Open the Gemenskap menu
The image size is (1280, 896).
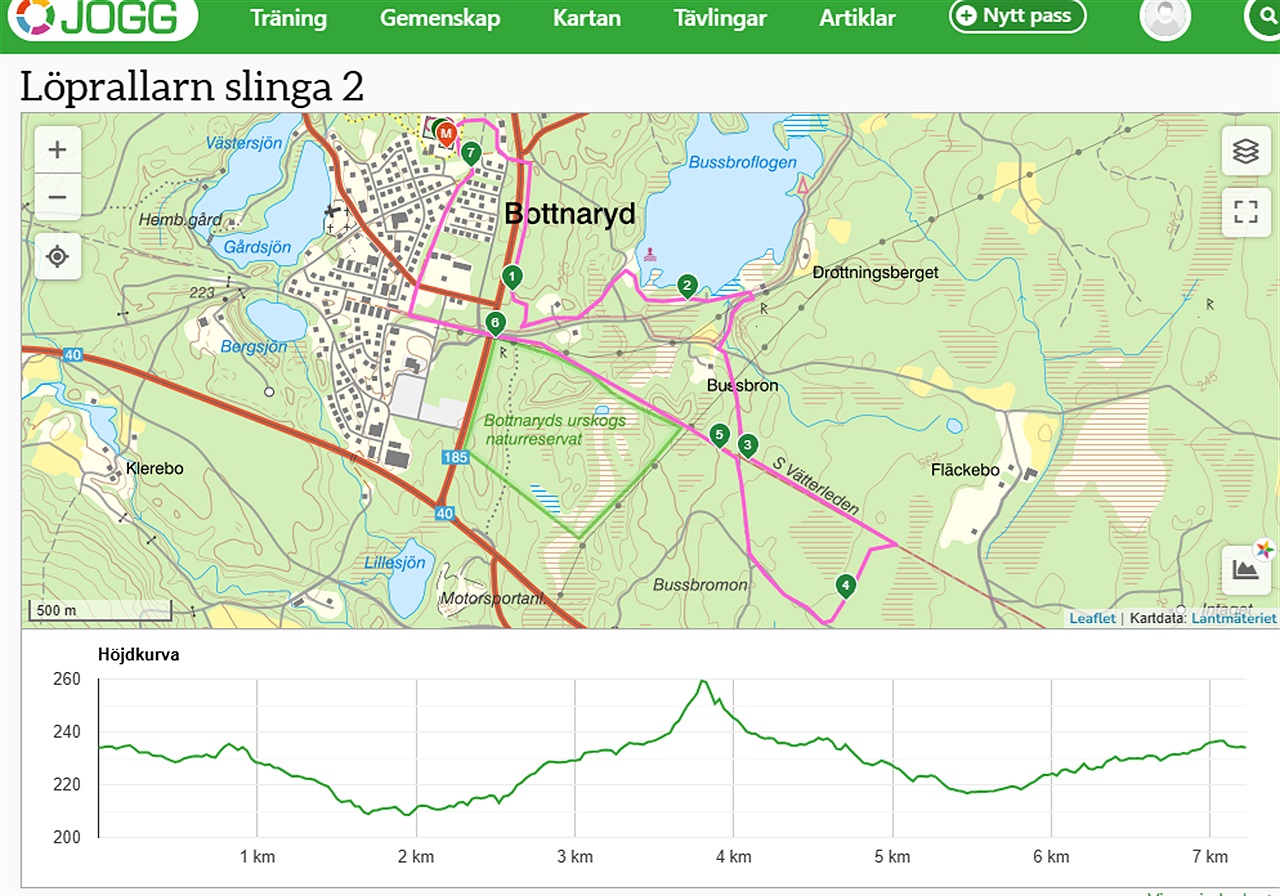coord(440,18)
